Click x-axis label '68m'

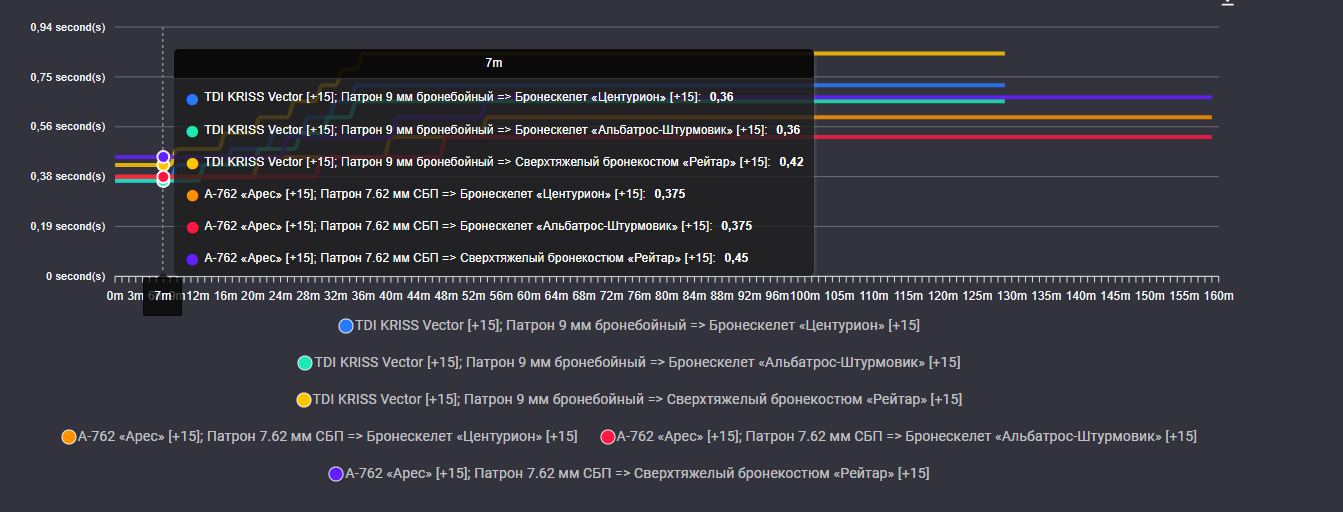pos(584,297)
